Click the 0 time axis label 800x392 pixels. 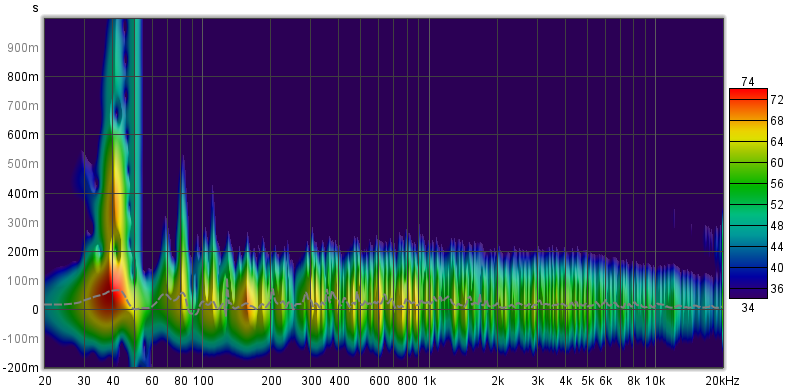[35, 310]
